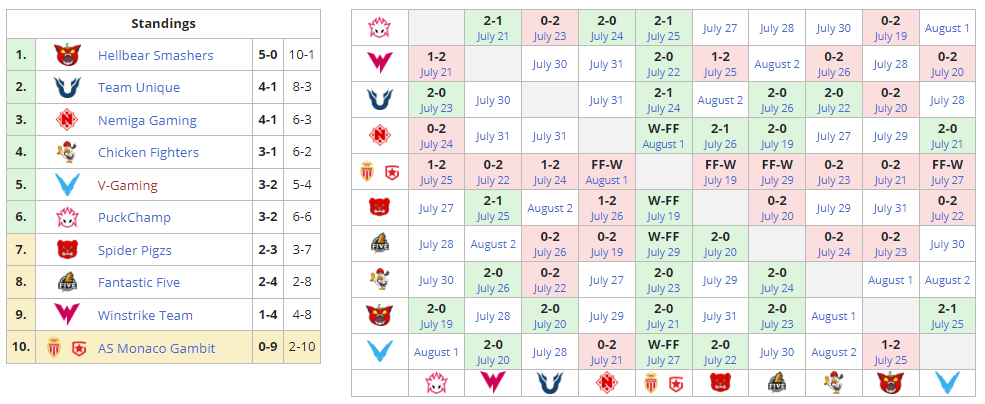Screen dimensions: 985x404
Task: Click the Standings table header
Action: pos(163,23)
